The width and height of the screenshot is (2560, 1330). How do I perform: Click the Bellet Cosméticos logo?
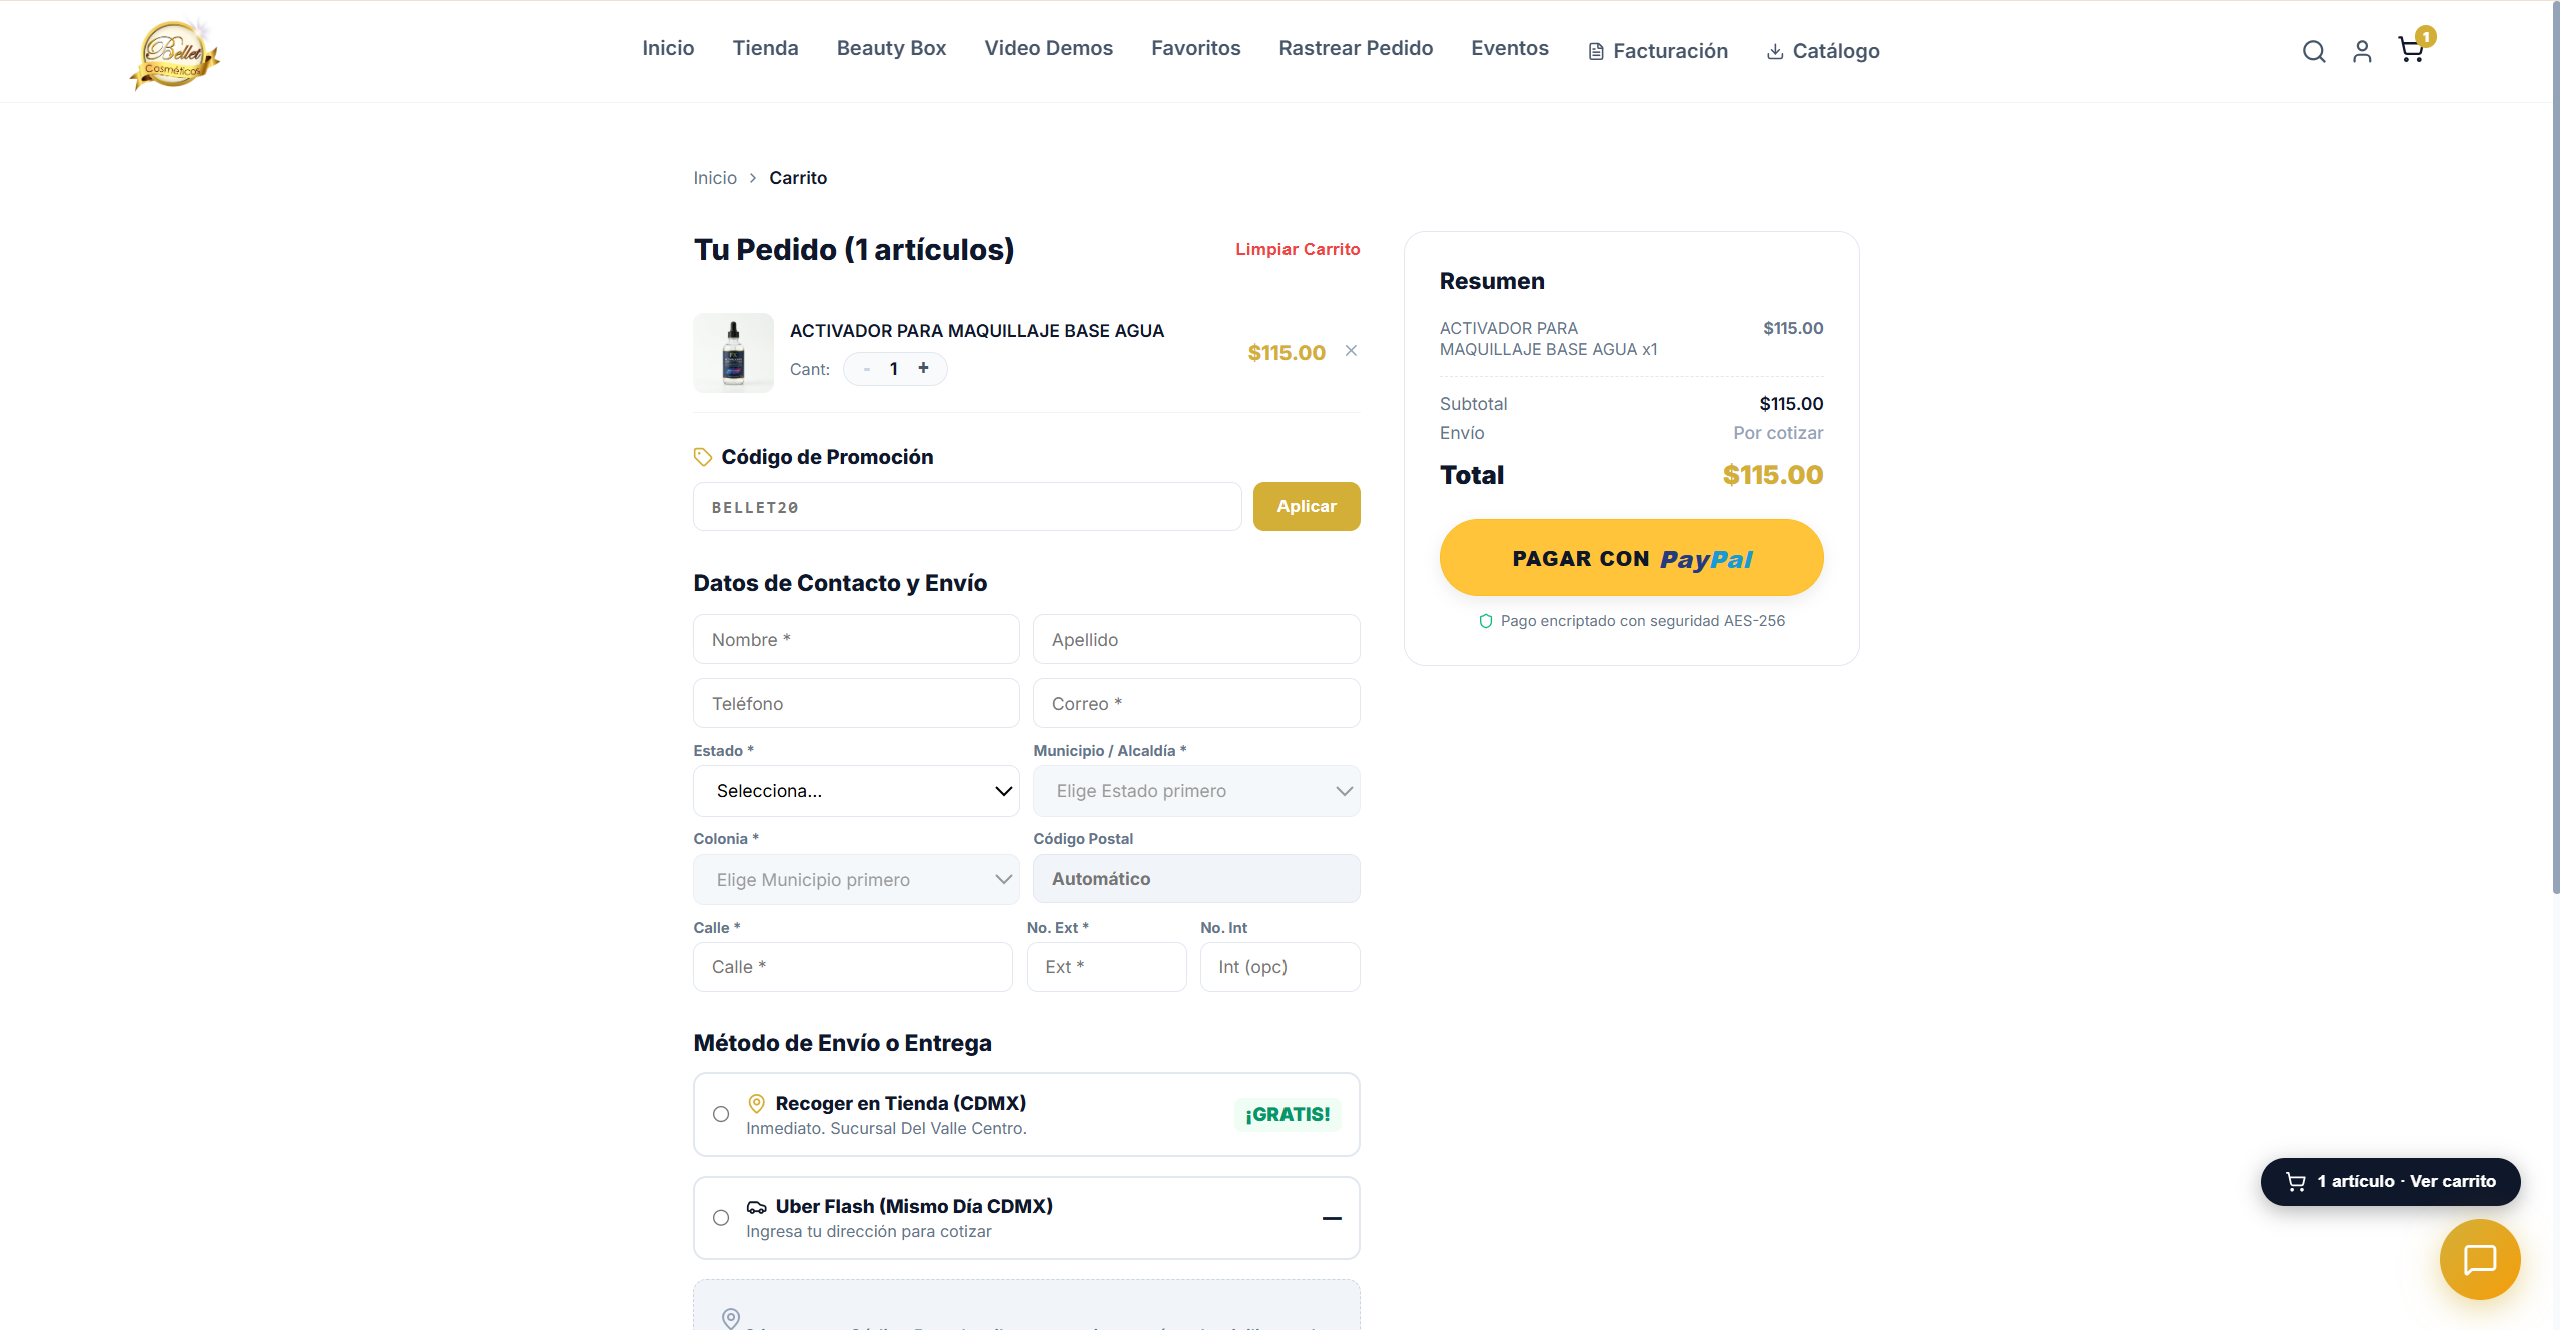[x=175, y=55]
